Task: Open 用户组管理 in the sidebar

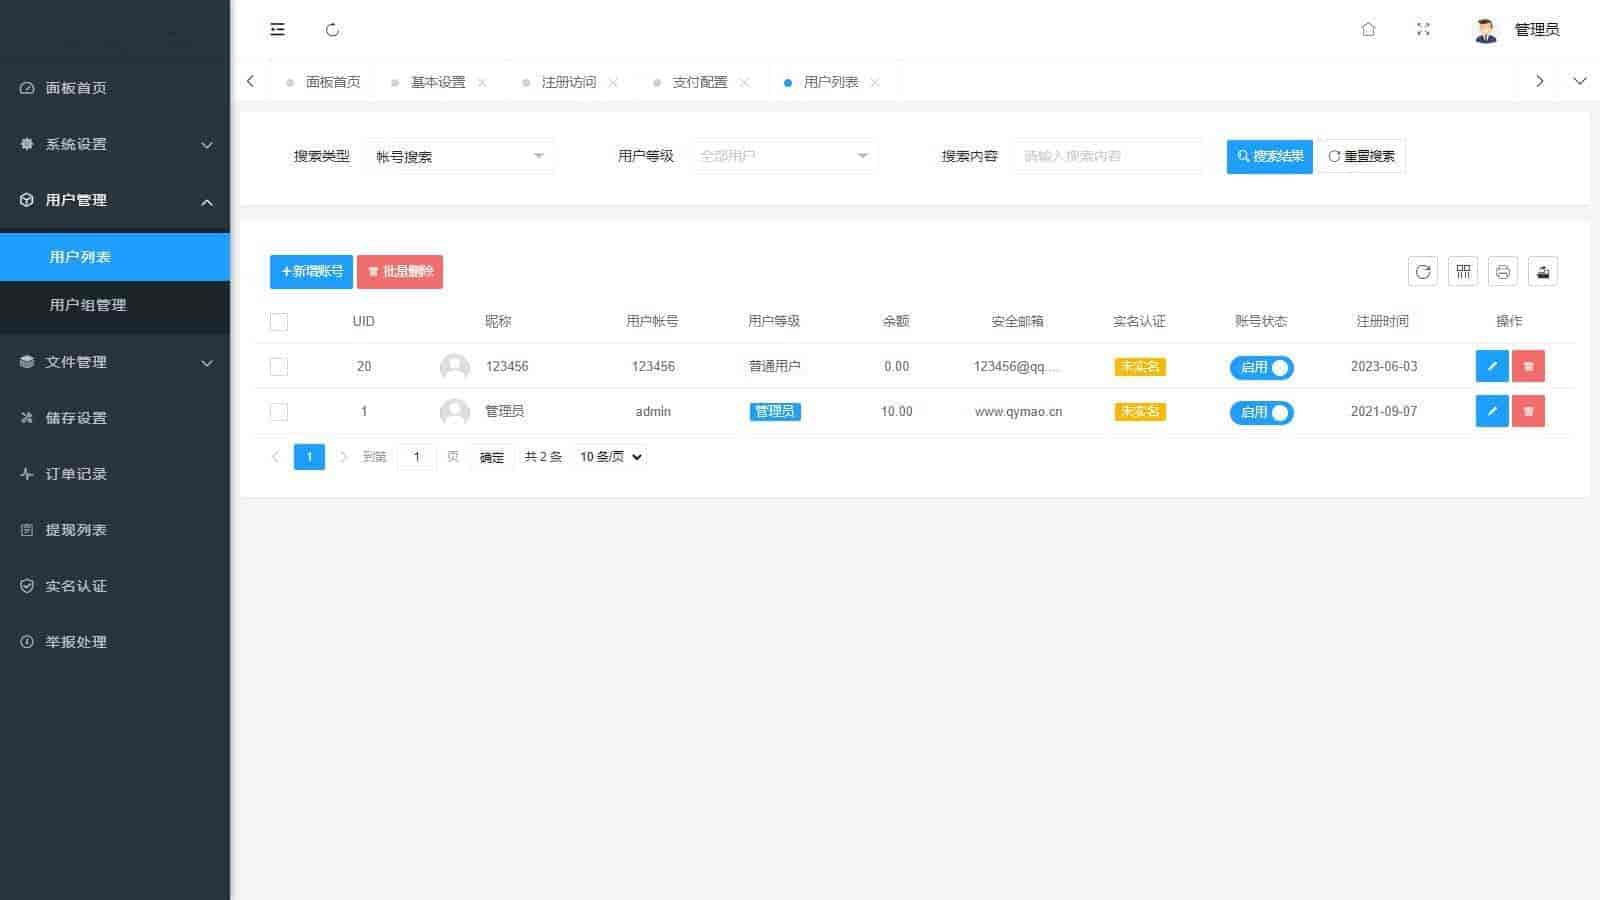Action: pos(88,305)
